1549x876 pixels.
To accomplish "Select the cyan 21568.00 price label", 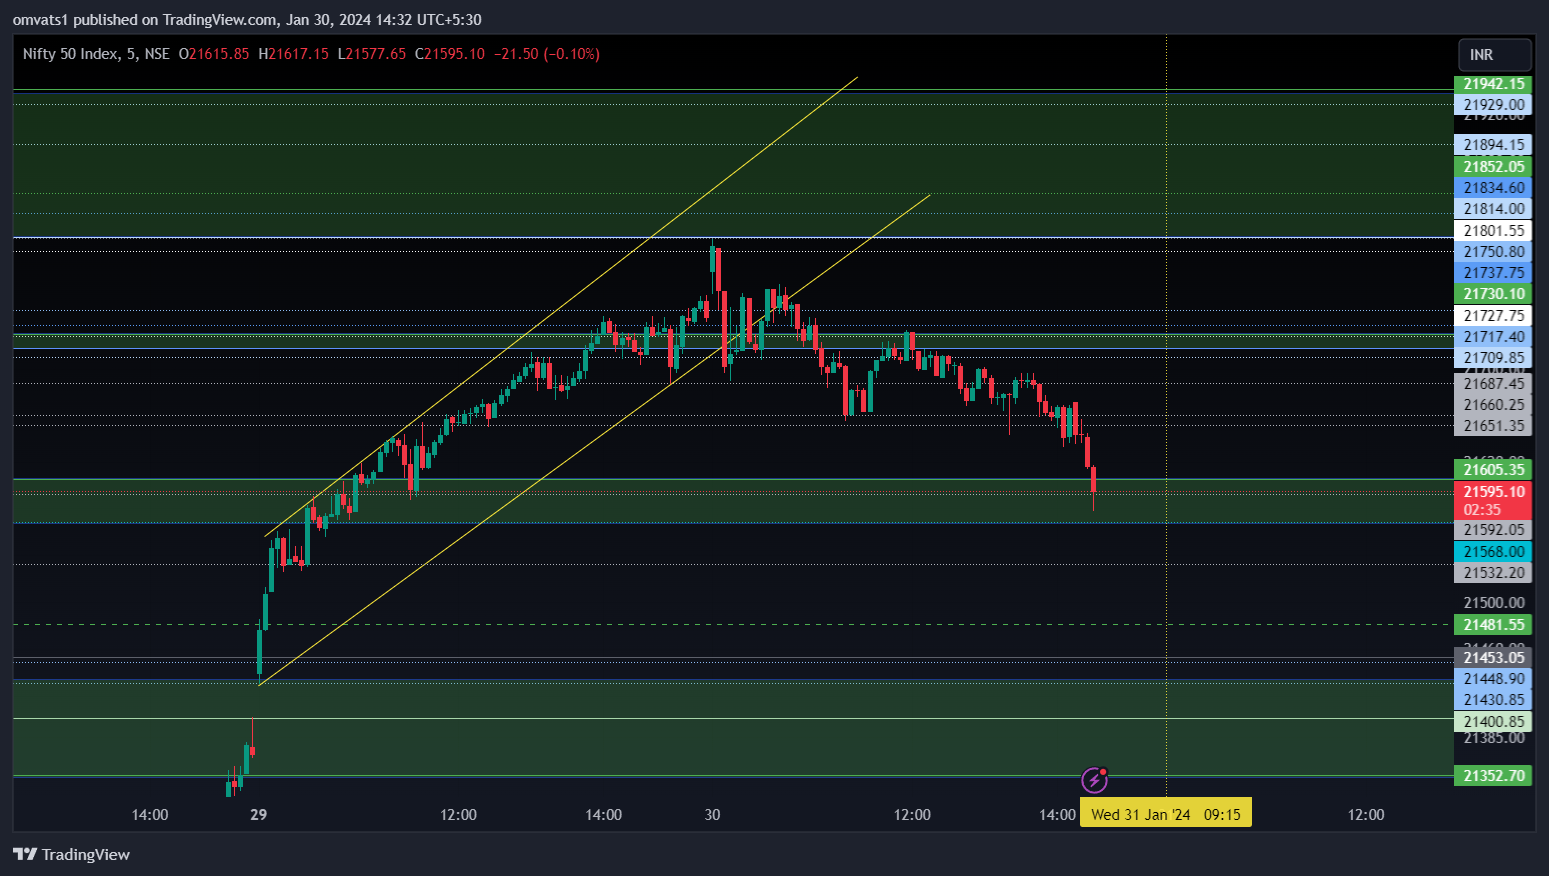I will 1492,552.
